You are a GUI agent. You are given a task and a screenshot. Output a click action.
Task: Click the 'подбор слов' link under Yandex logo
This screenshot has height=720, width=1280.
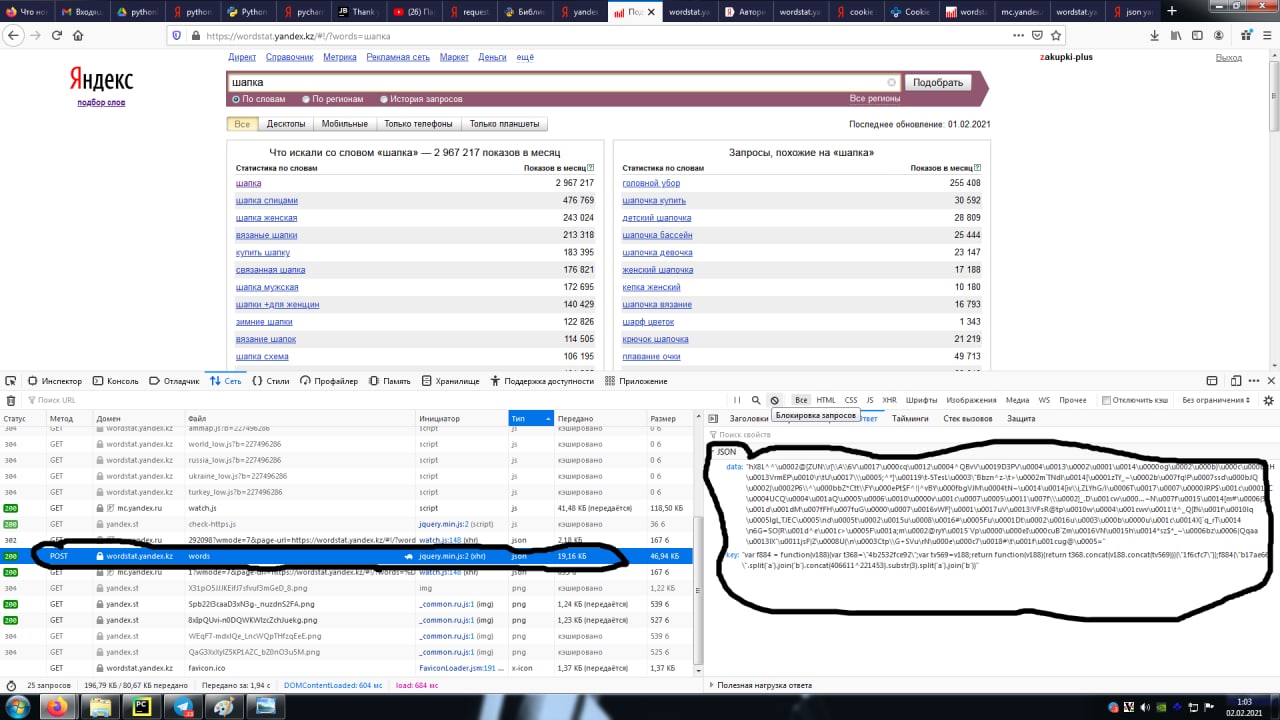pyautogui.click(x=101, y=102)
